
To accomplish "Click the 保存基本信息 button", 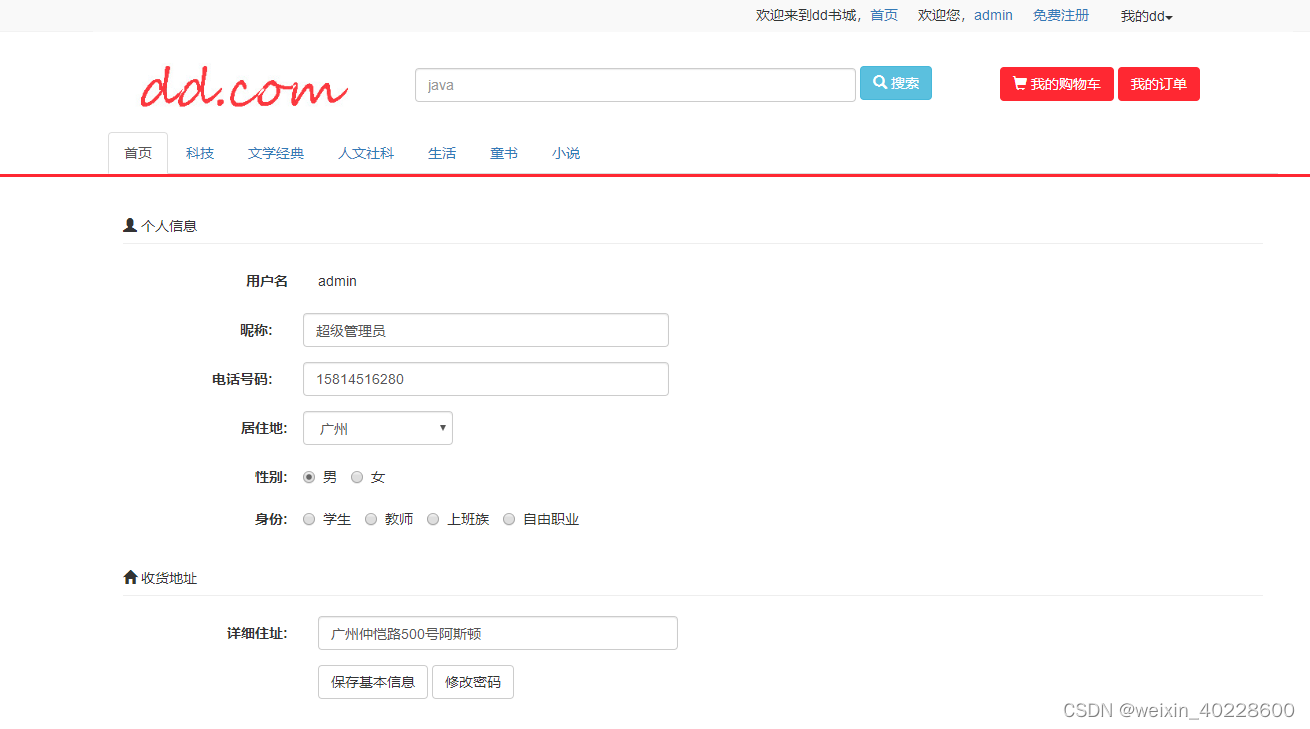I will tap(373, 682).
